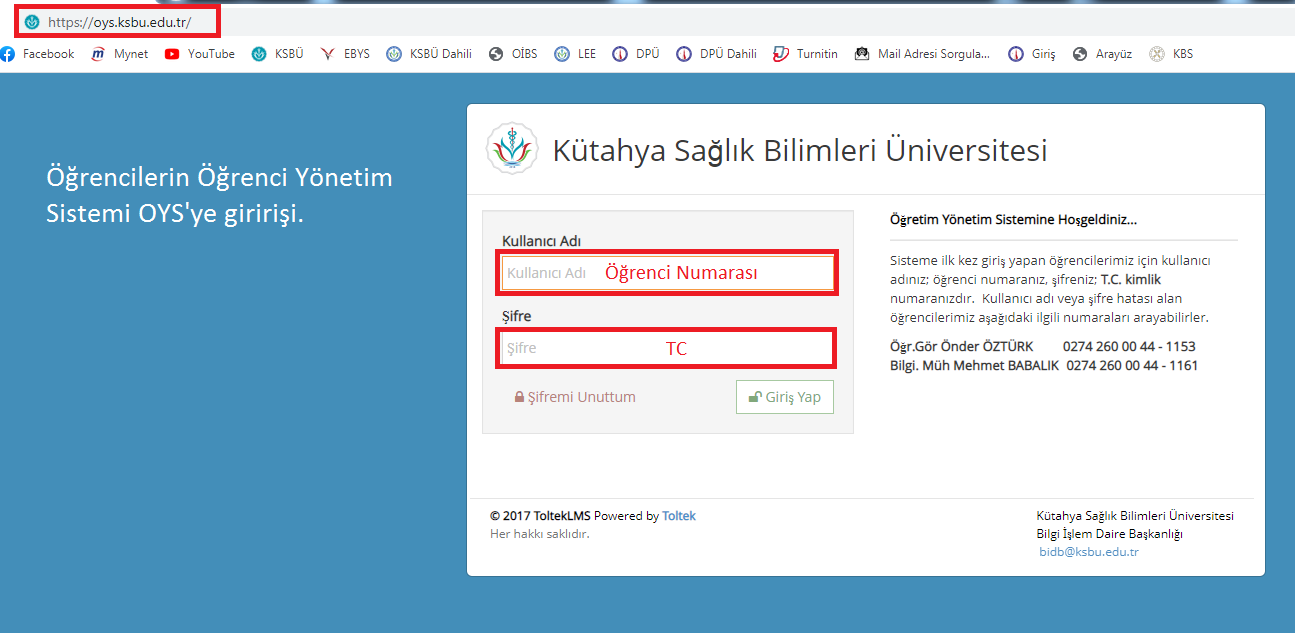The height and width of the screenshot is (633, 1295).
Task: Open the Mail Adresi Sorgula bookmark
Action: (923, 54)
